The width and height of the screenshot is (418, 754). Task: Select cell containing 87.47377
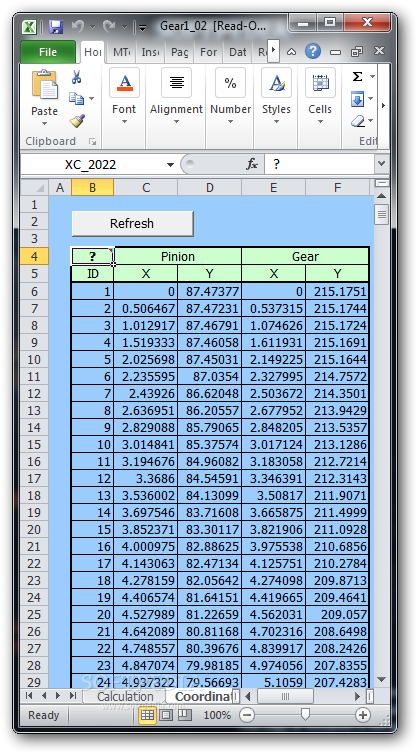pyautogui.click(x=209, y=291)
